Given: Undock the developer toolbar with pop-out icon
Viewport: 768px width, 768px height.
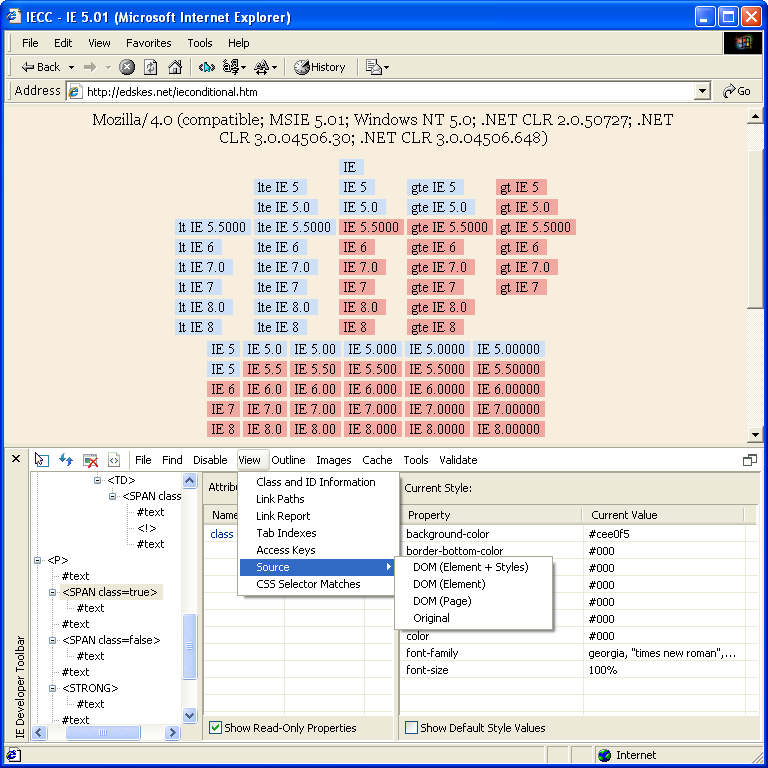Looking at the screenshot, I should [749, 460].
